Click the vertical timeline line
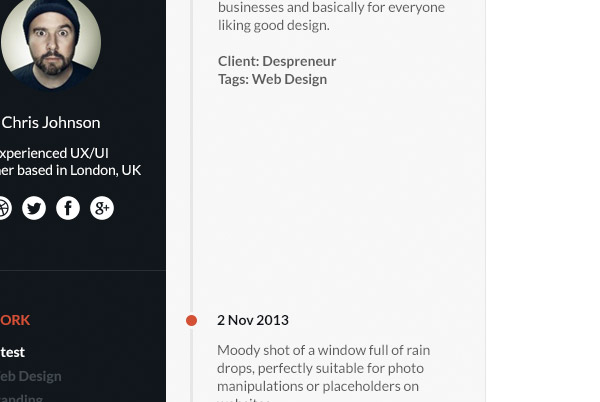This screenshot has height=402, width=600. 191,200
